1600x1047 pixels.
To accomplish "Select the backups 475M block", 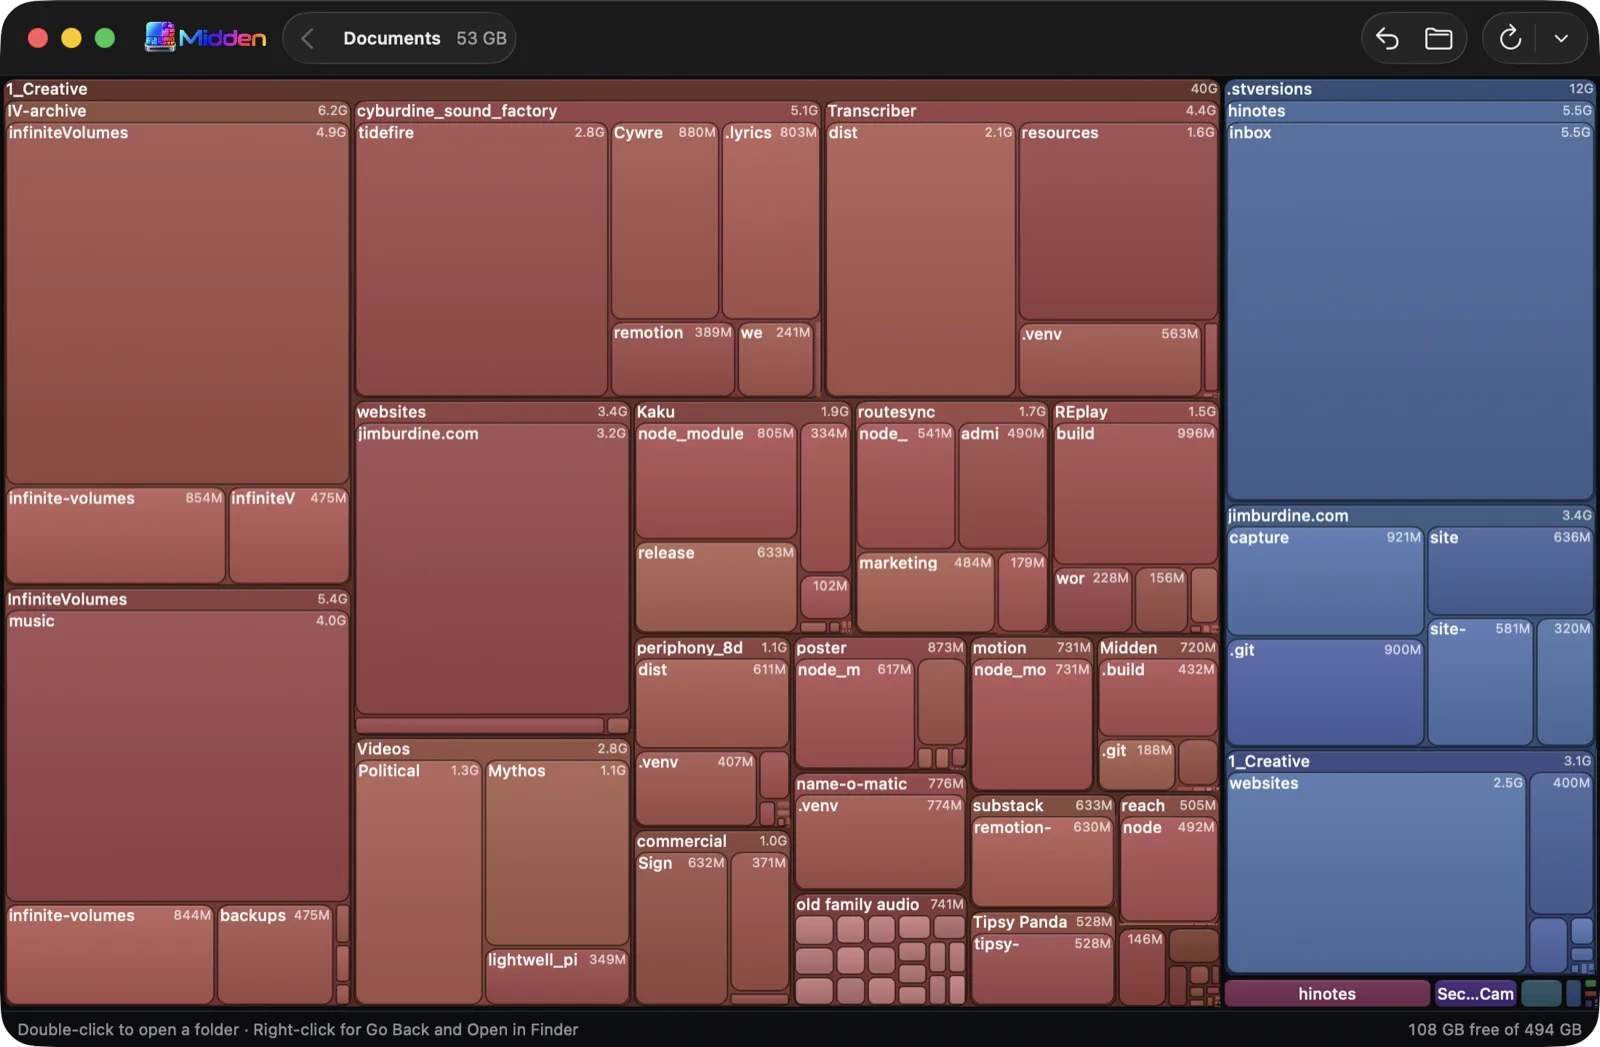I will (275, 955).
